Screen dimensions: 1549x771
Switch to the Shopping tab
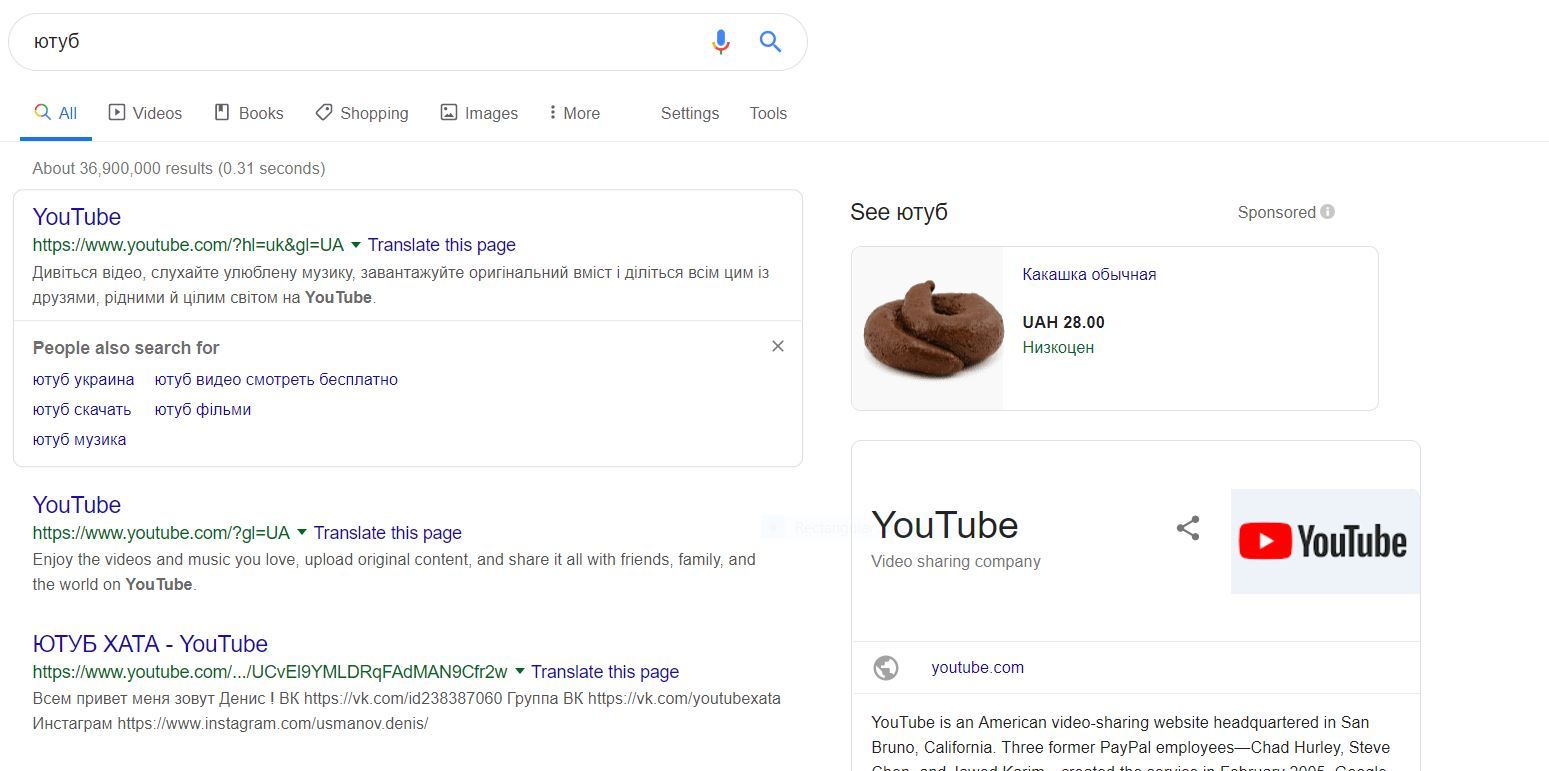point(362,113)
